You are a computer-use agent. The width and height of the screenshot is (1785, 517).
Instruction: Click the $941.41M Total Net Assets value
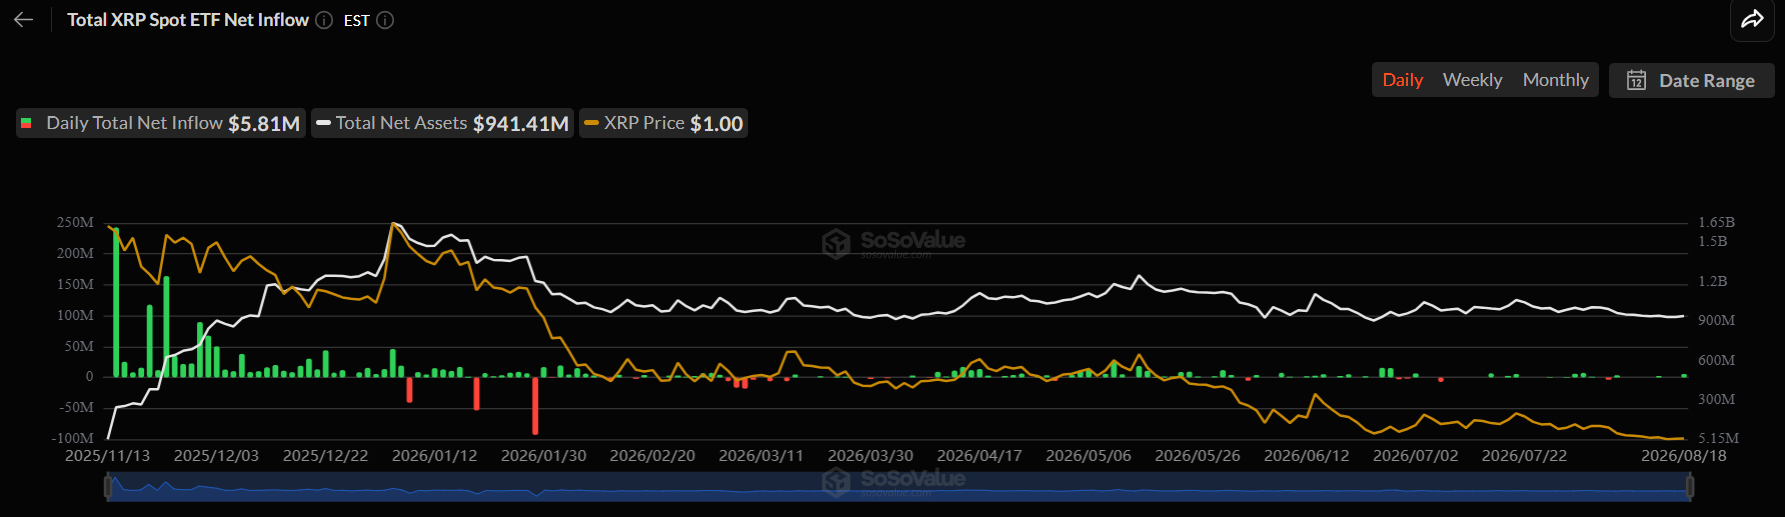pyautogui.click(x=520, y=123)
